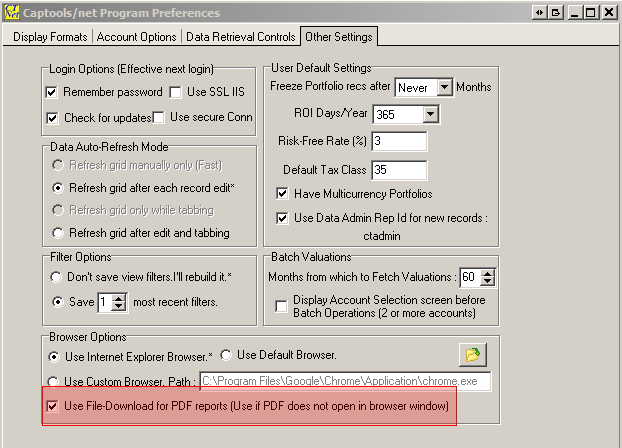Close the Program Preferences window
Screen dimensions: 622x448
click(609, 12)
